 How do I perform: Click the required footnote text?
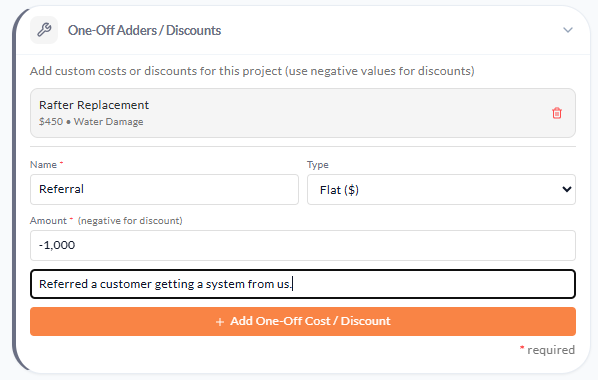[x=551, y=350]
